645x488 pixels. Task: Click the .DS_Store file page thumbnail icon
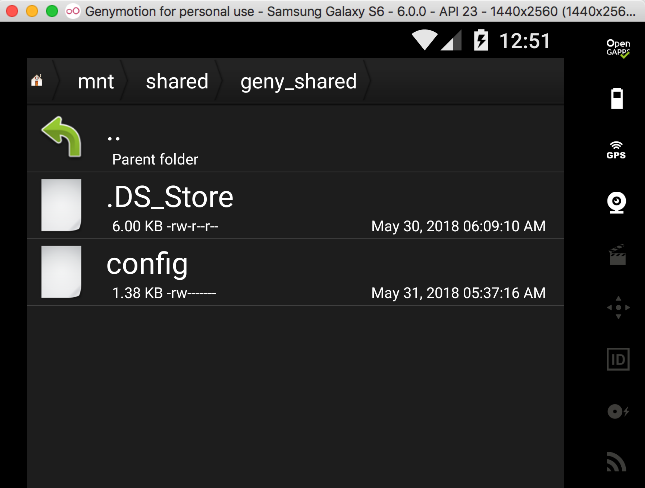click(x=61, y=205)
